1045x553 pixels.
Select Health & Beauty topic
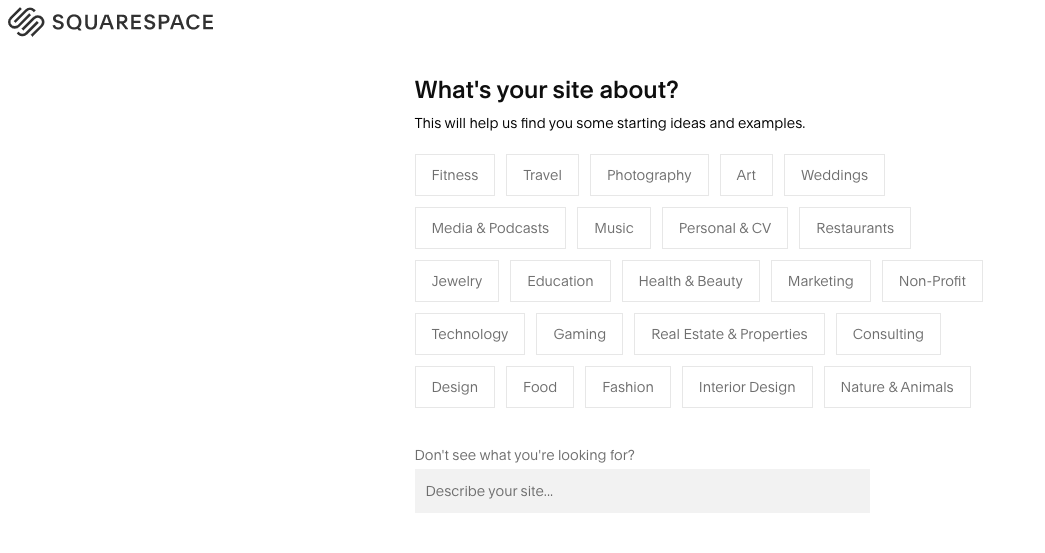pos(690,281)
